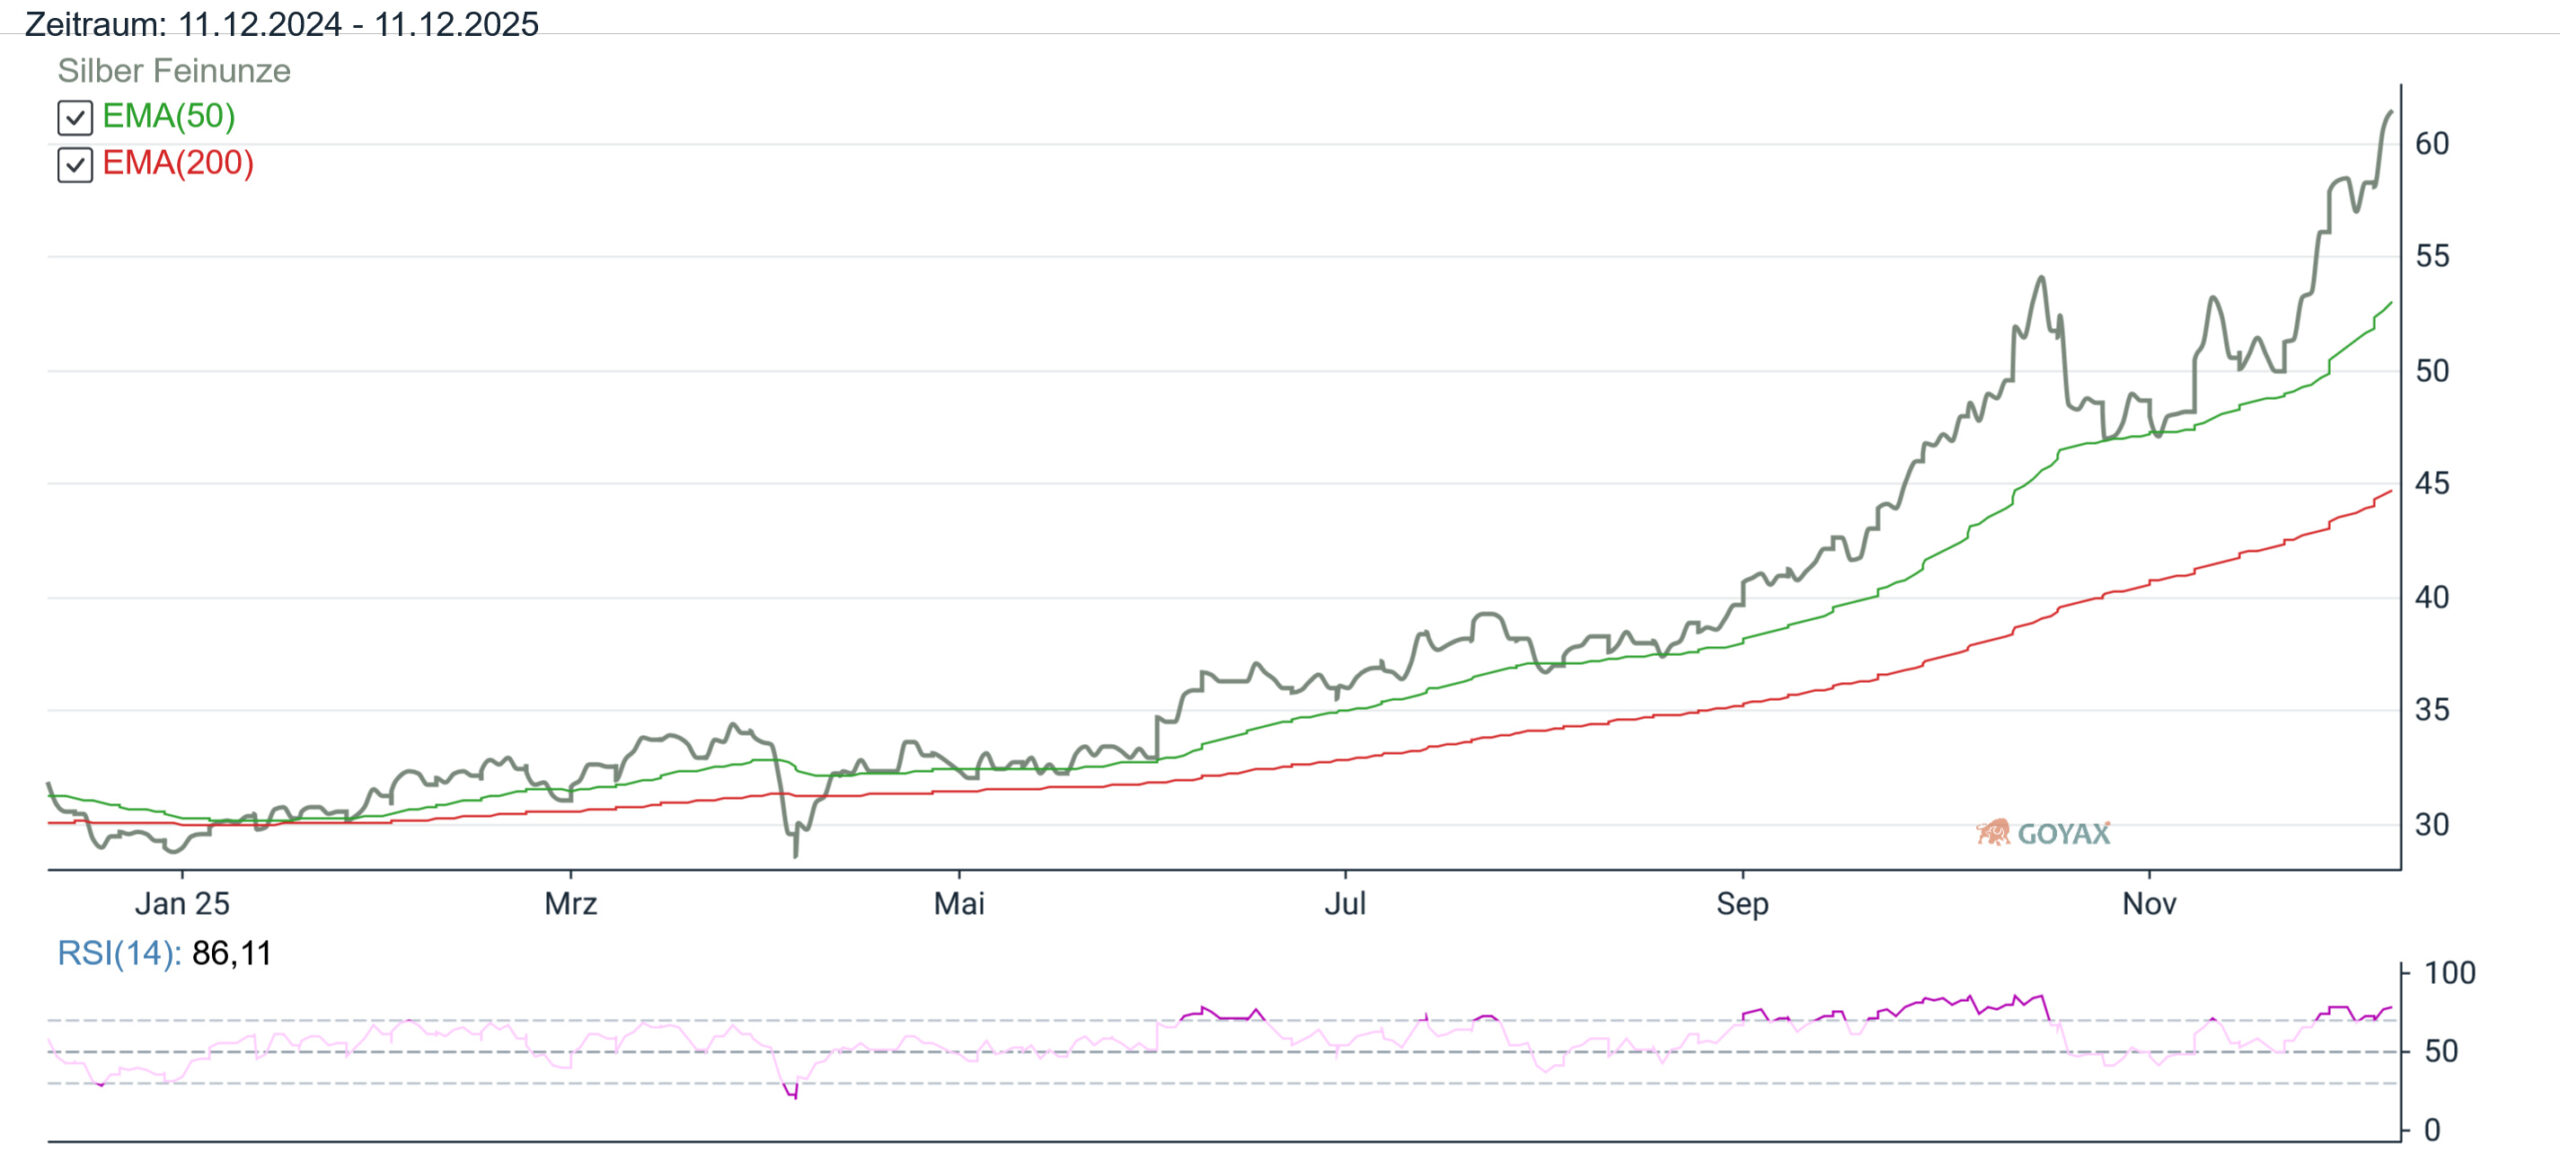
Task: Uncheck the EMA(50) checkbox
Action: (x=75, y=118)
